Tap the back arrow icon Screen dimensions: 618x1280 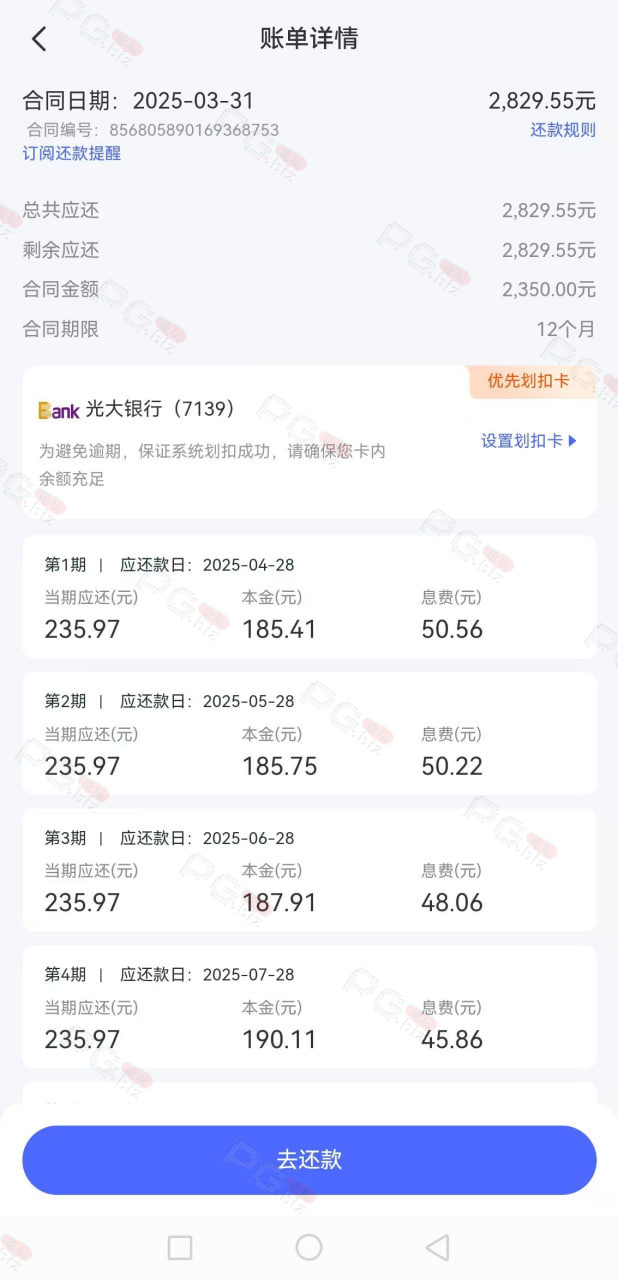pyautogui.click(x=39, y=39)
